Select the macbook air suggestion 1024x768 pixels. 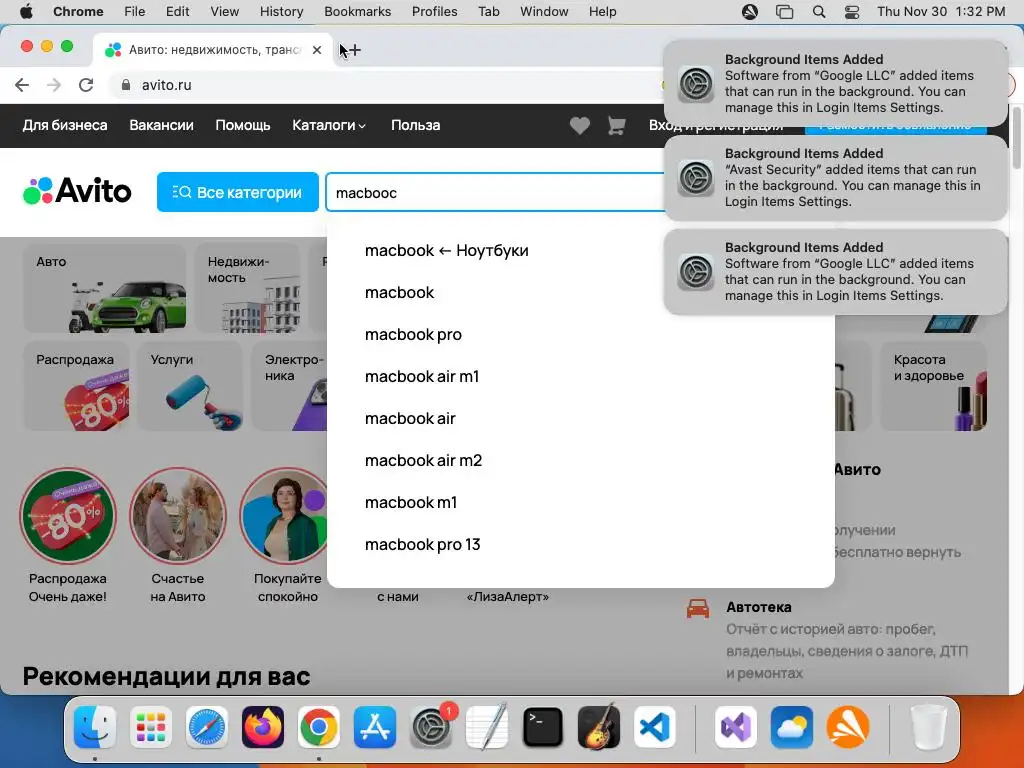410,418
